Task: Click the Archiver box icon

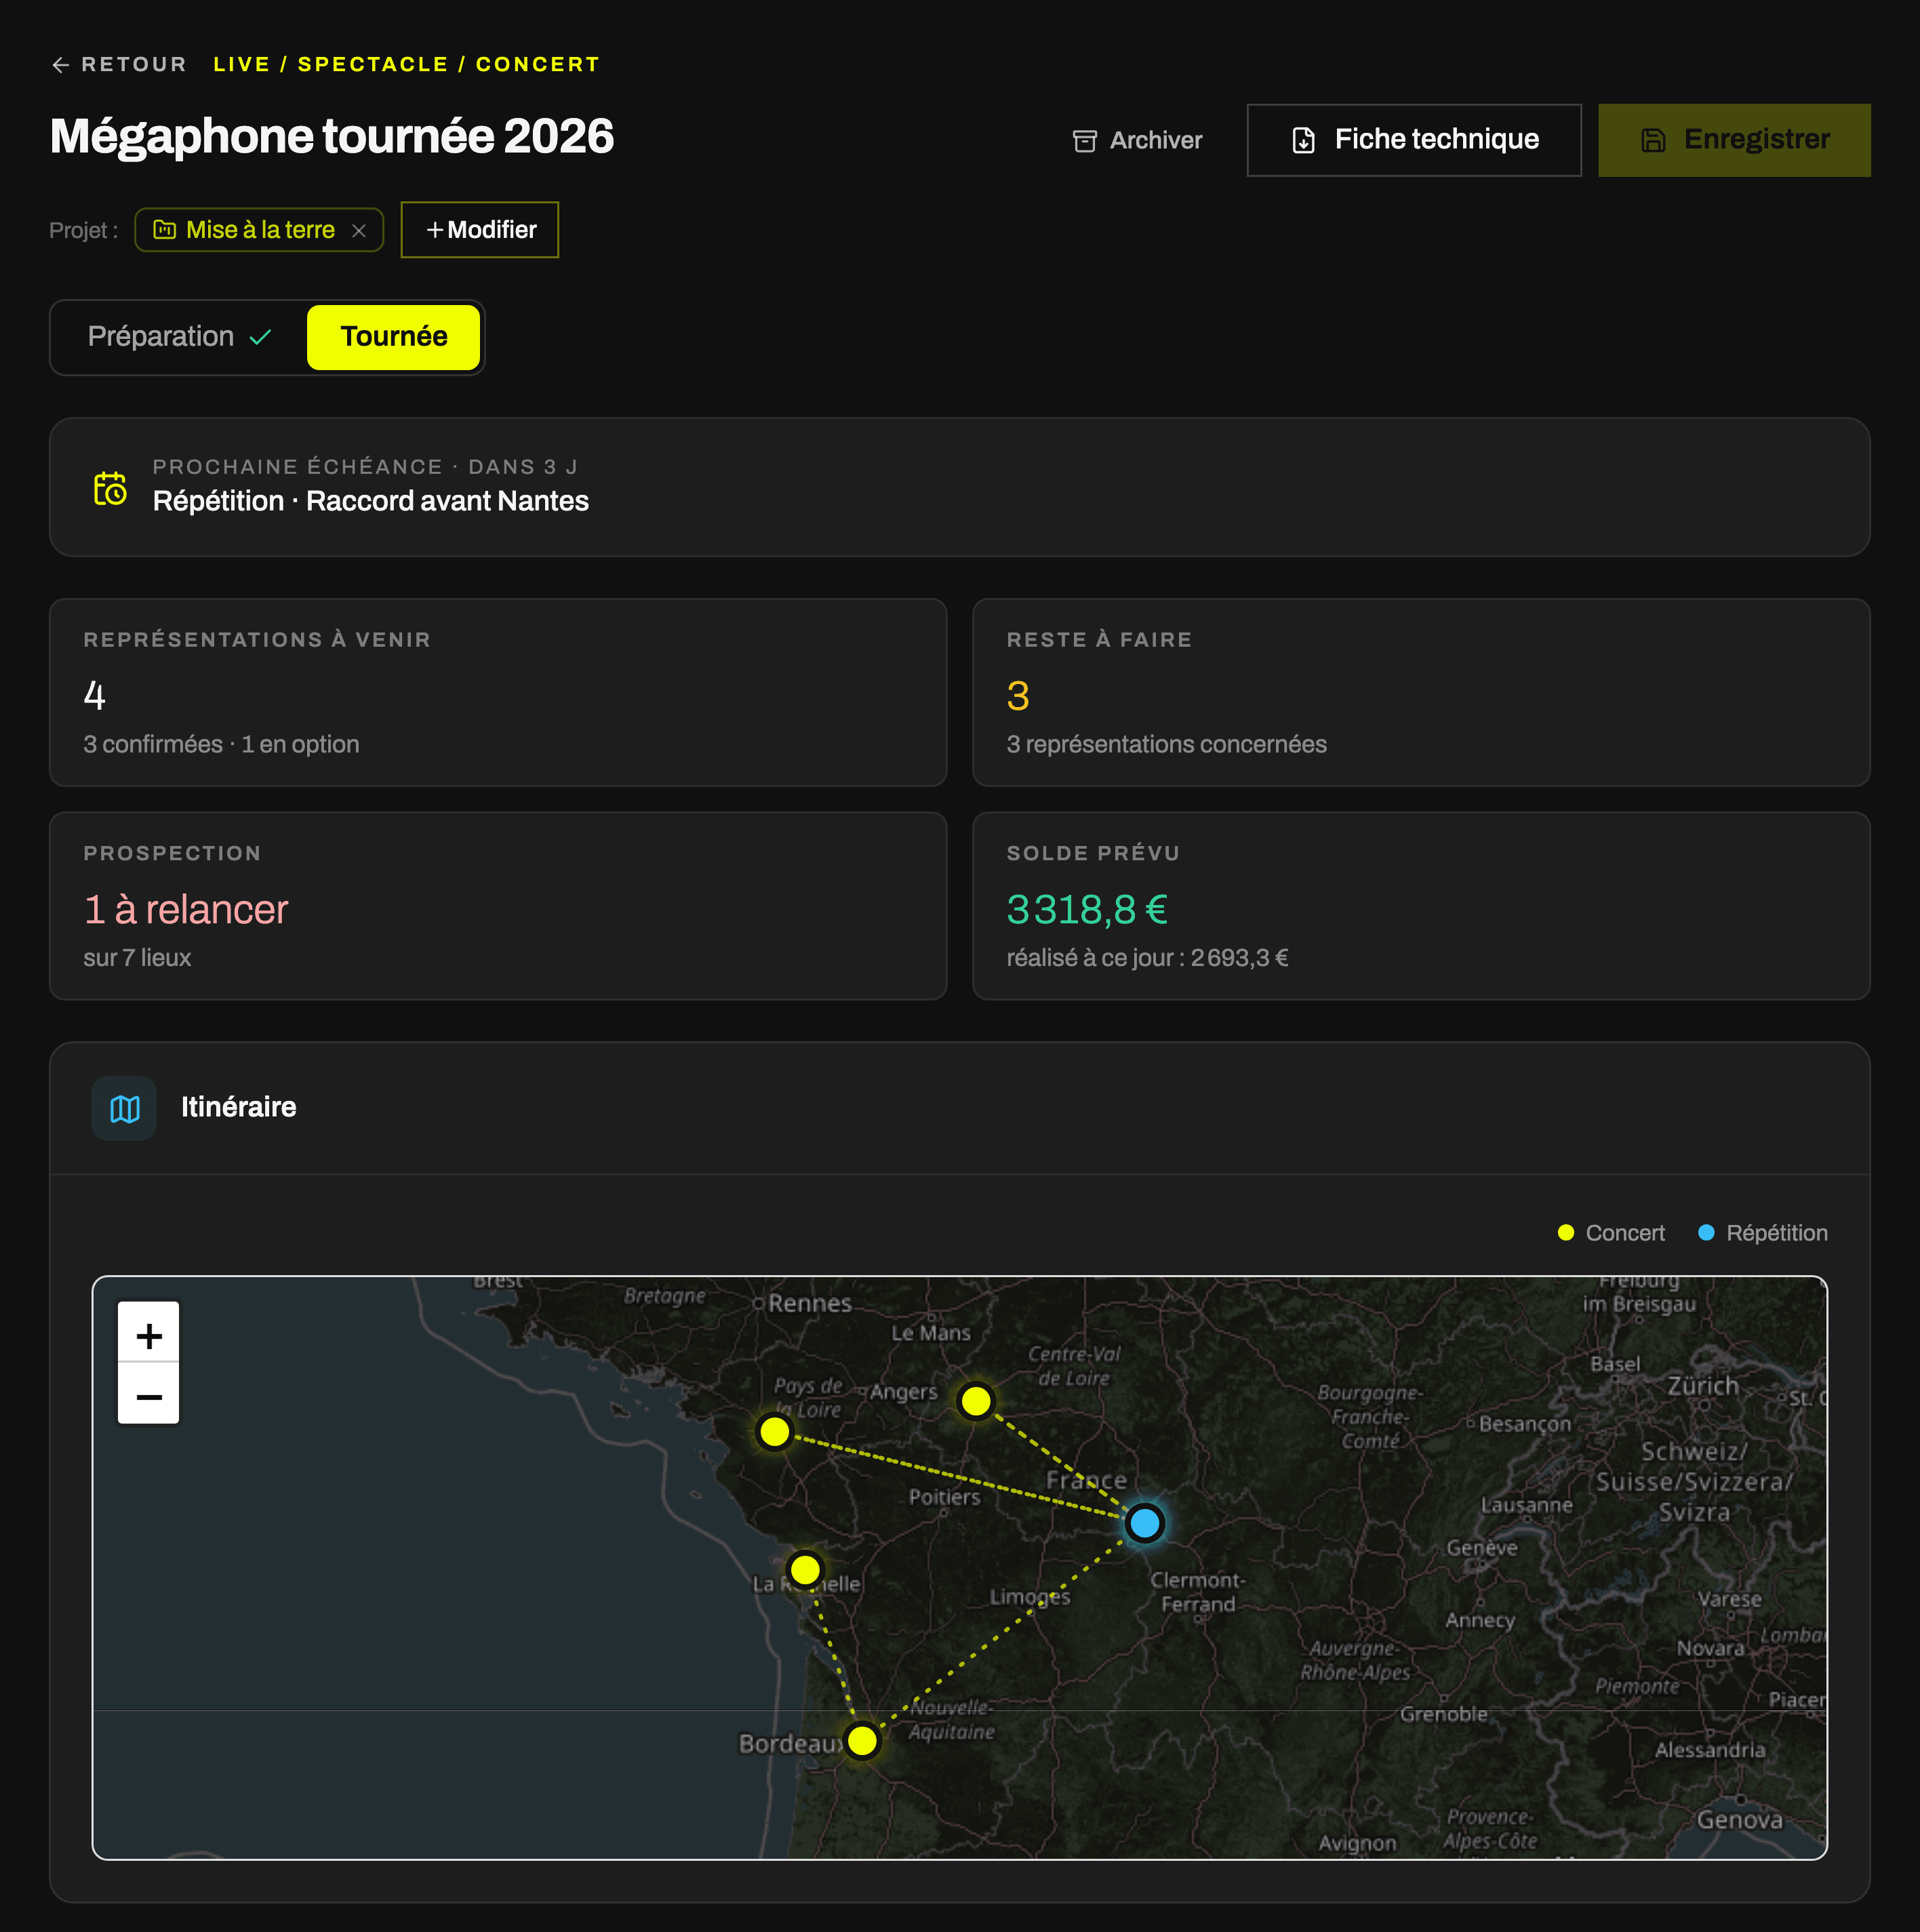Action: [x=1084, y=141]
